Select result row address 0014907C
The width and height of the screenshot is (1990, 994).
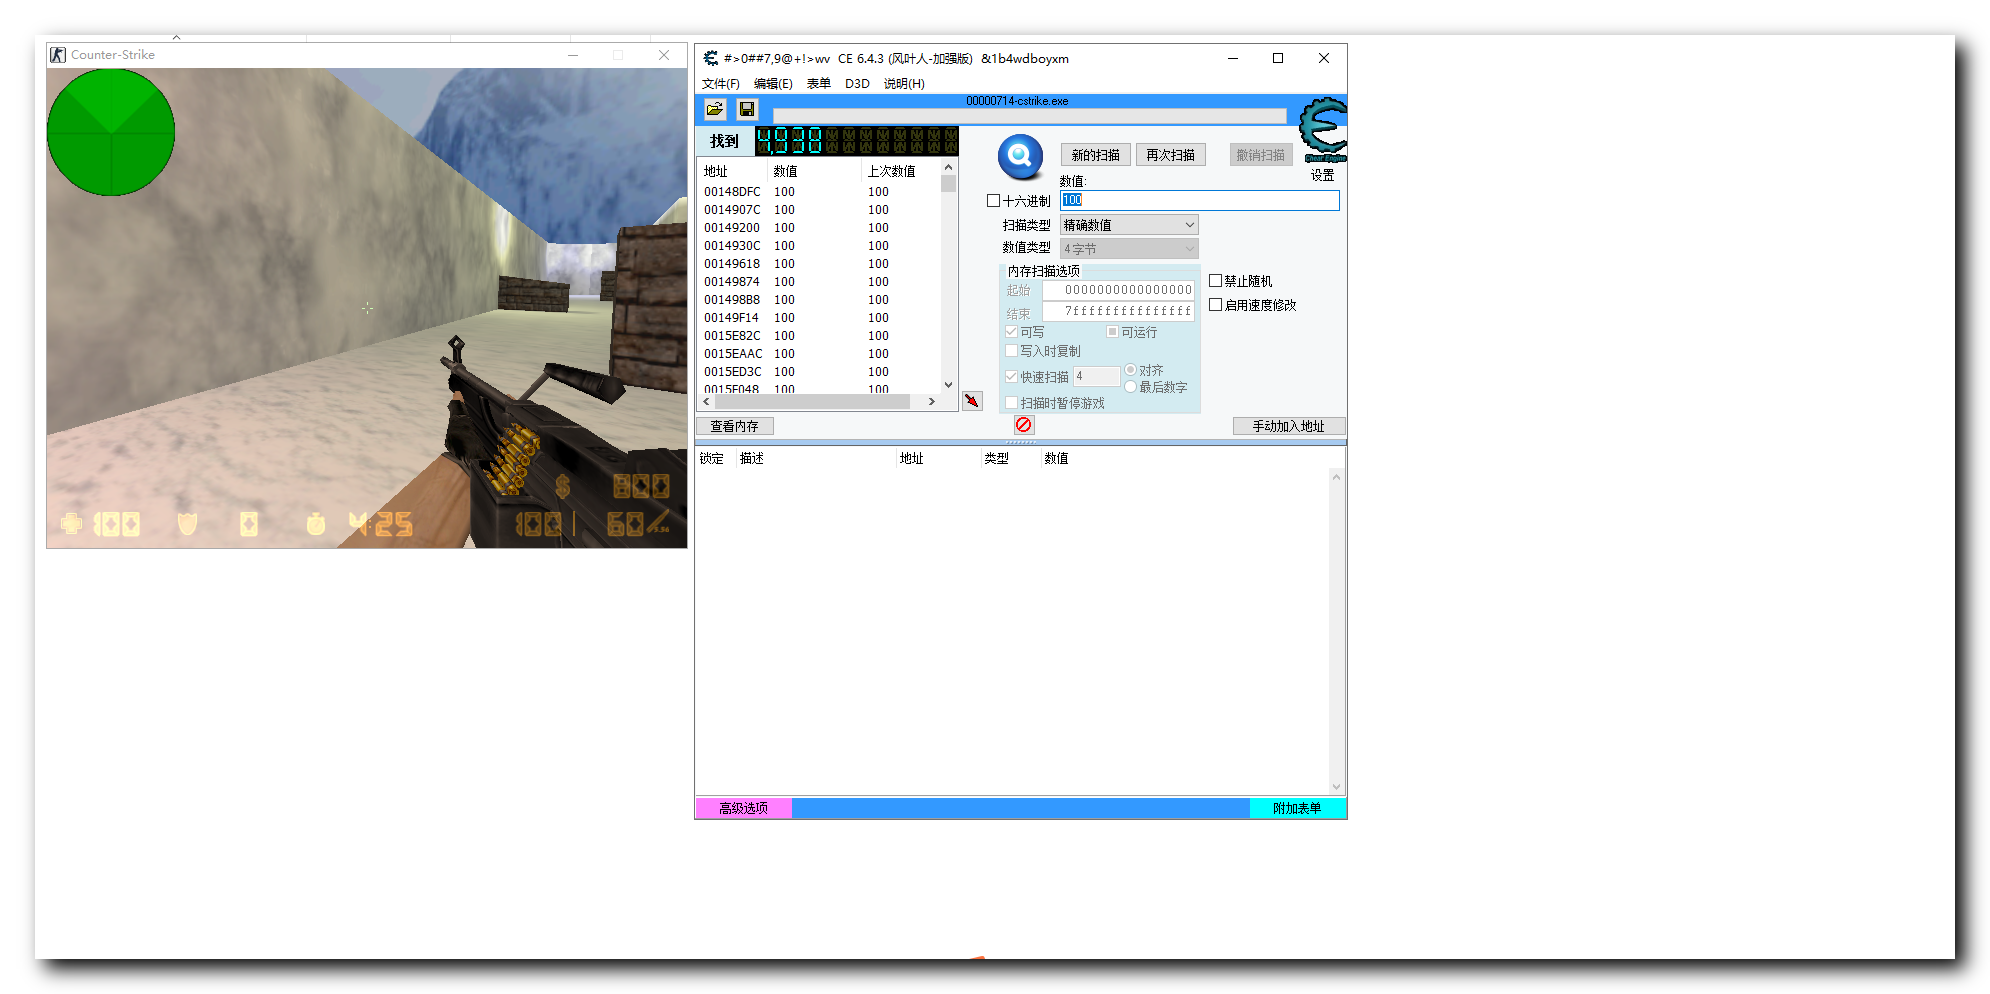[x=820, y=210]
